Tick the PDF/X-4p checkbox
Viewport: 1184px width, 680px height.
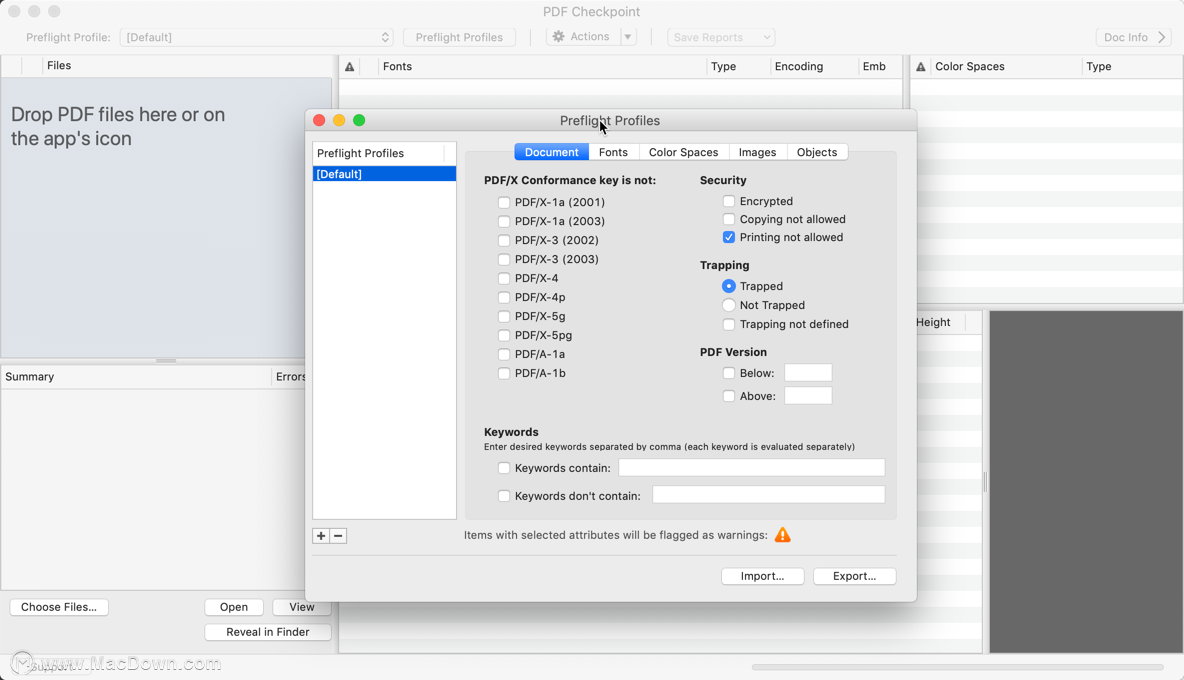click(504, 297)
